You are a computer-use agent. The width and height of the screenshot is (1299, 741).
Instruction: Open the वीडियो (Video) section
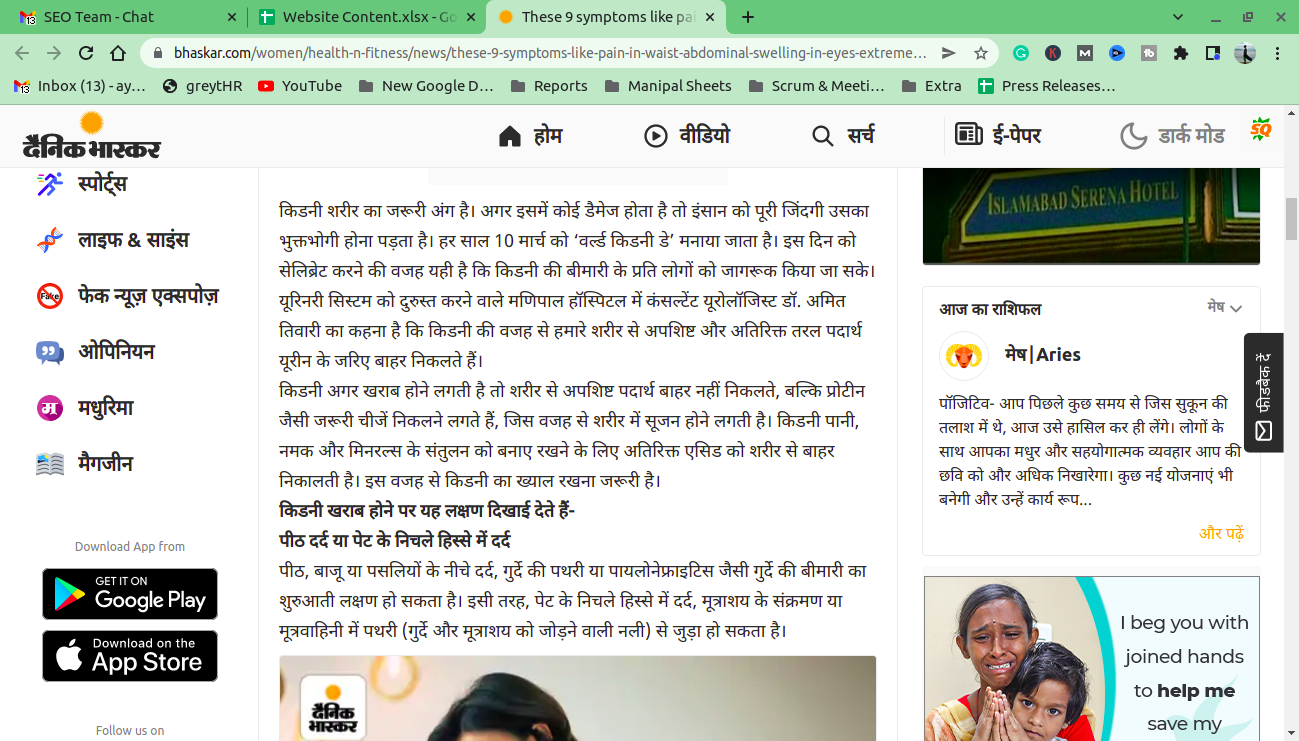click(687, 136)
